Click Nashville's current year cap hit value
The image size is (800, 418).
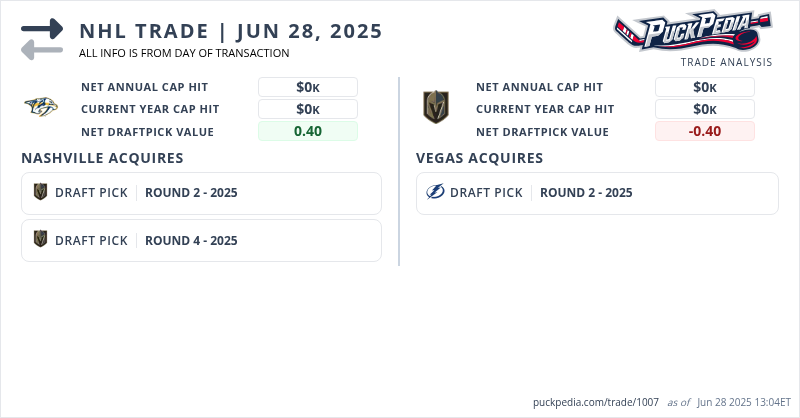point(307,109)
